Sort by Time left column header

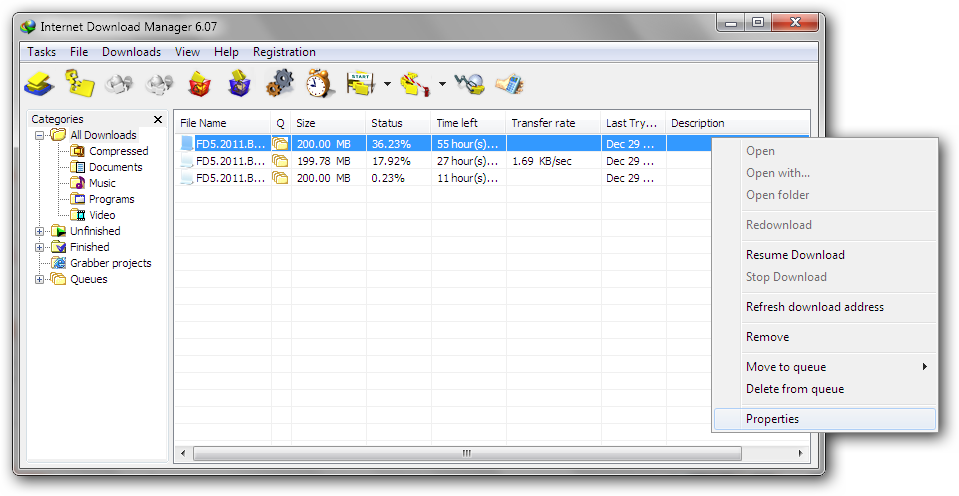tap(468, 123)
